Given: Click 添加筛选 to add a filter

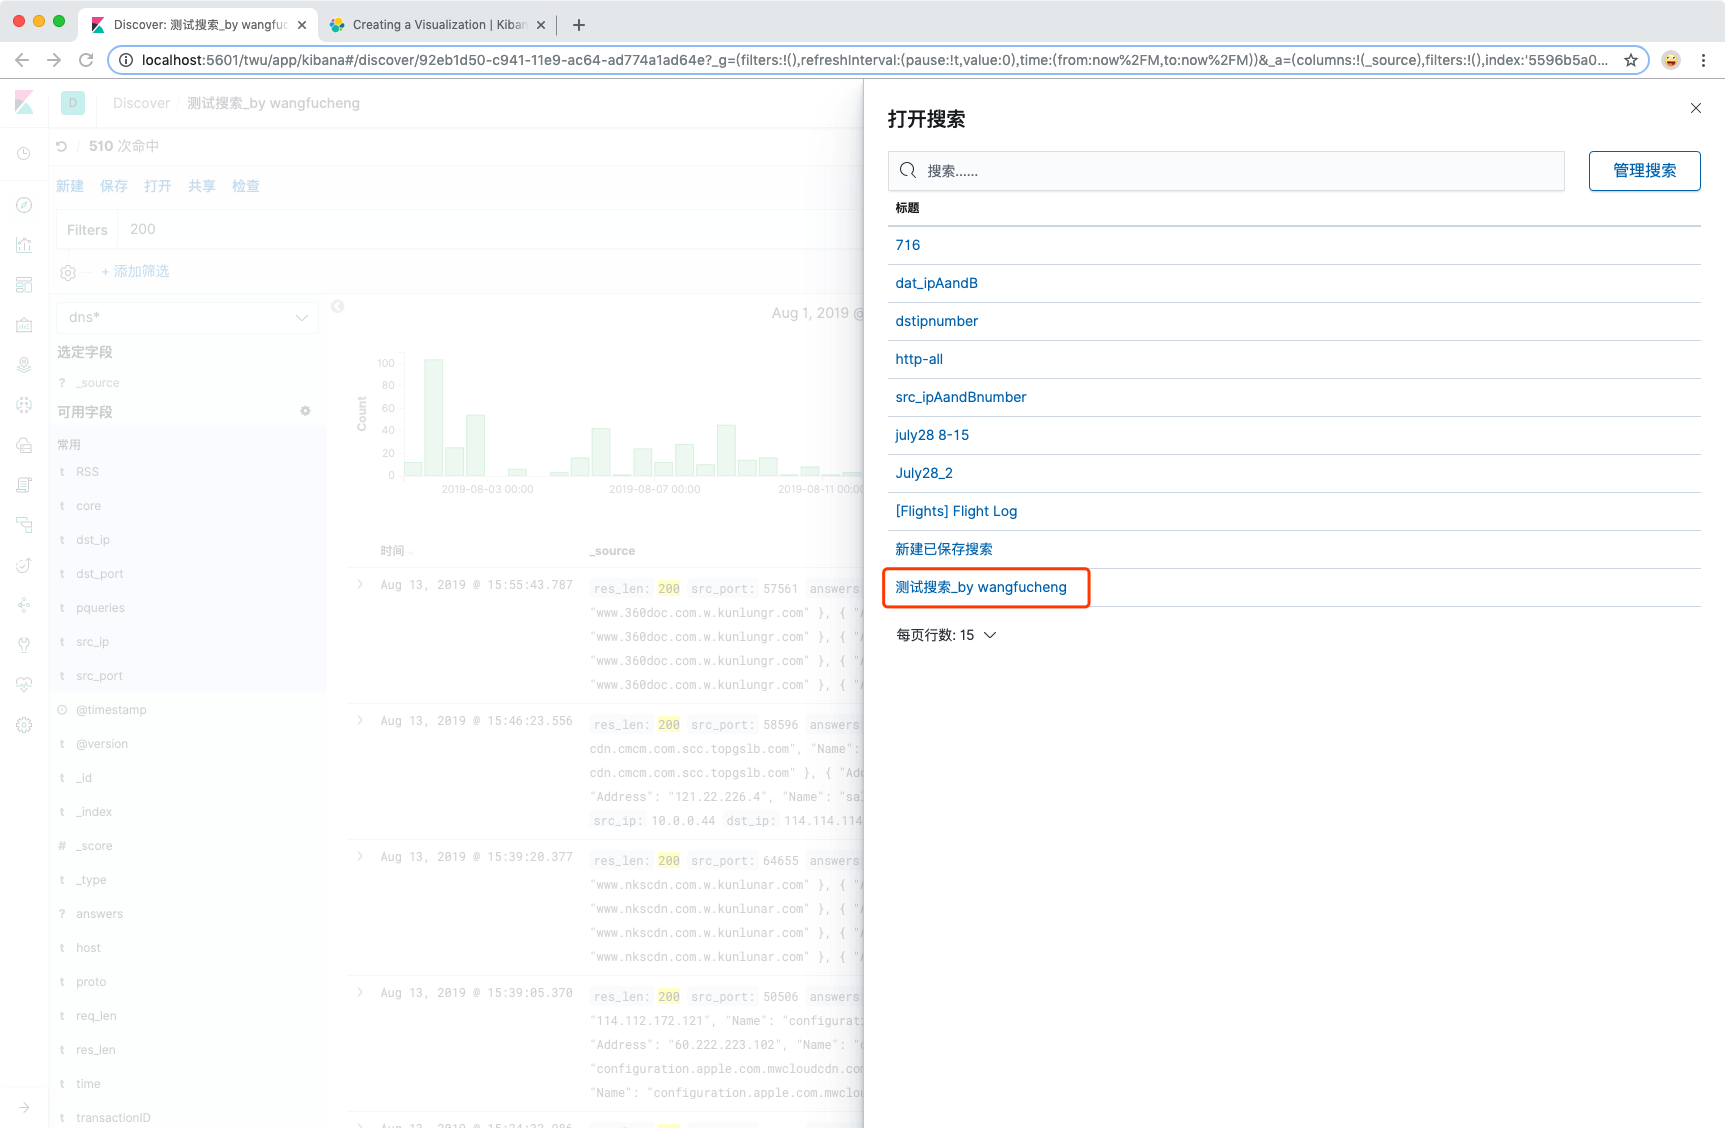Looking at the screenshot, I should (135, 272).
